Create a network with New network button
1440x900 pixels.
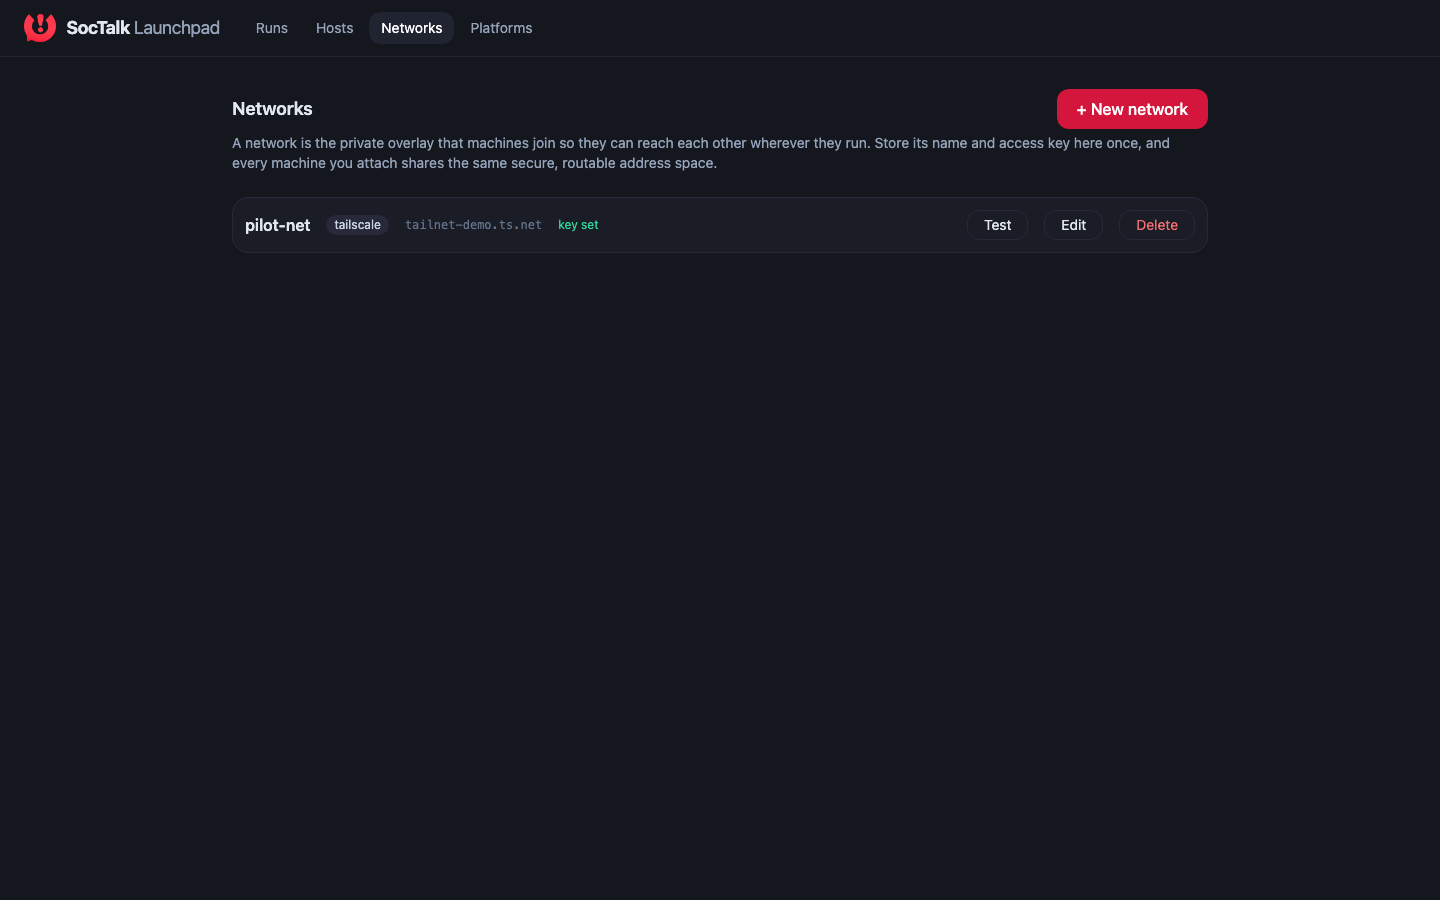[x=1132, y=109]
